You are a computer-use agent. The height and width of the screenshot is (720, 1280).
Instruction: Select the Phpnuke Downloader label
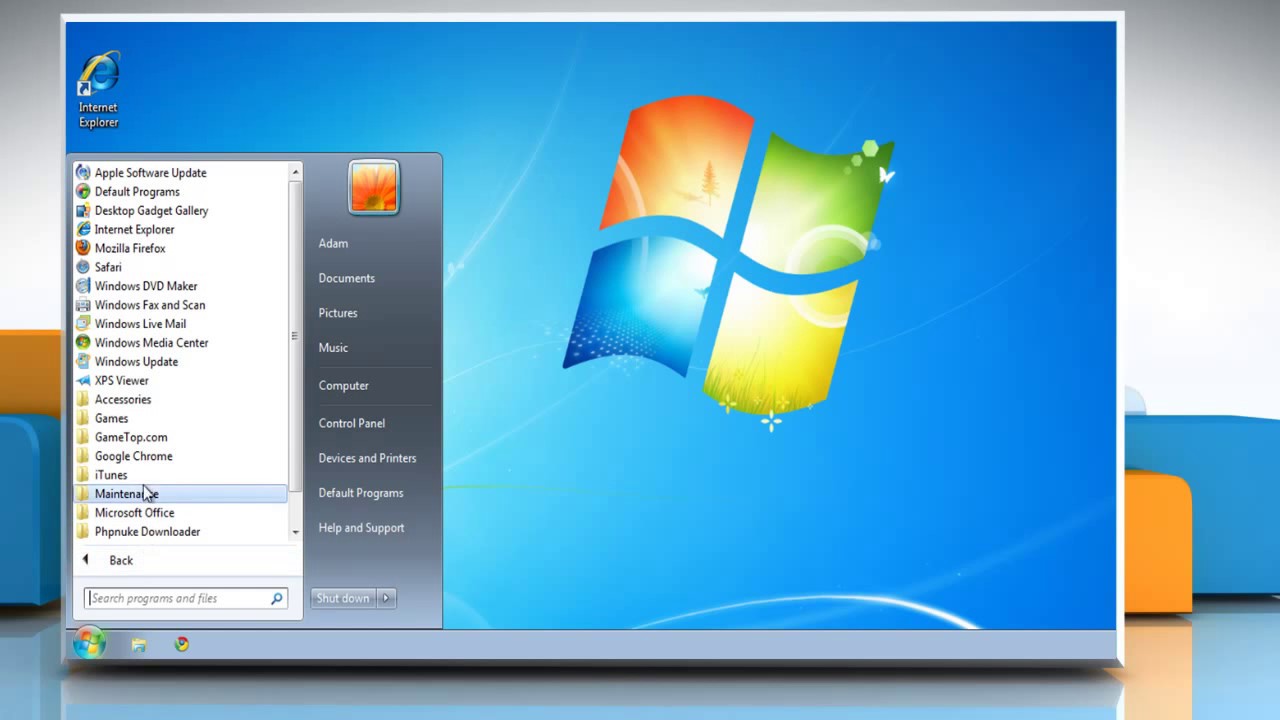147,532
